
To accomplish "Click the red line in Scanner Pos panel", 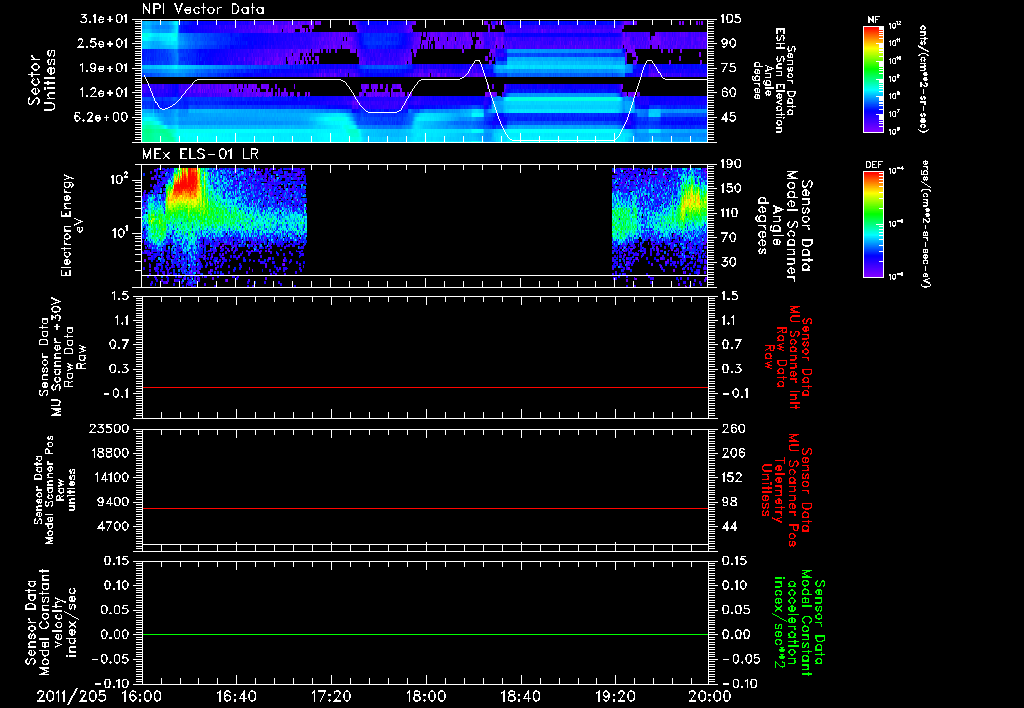I will pos(424,508).
